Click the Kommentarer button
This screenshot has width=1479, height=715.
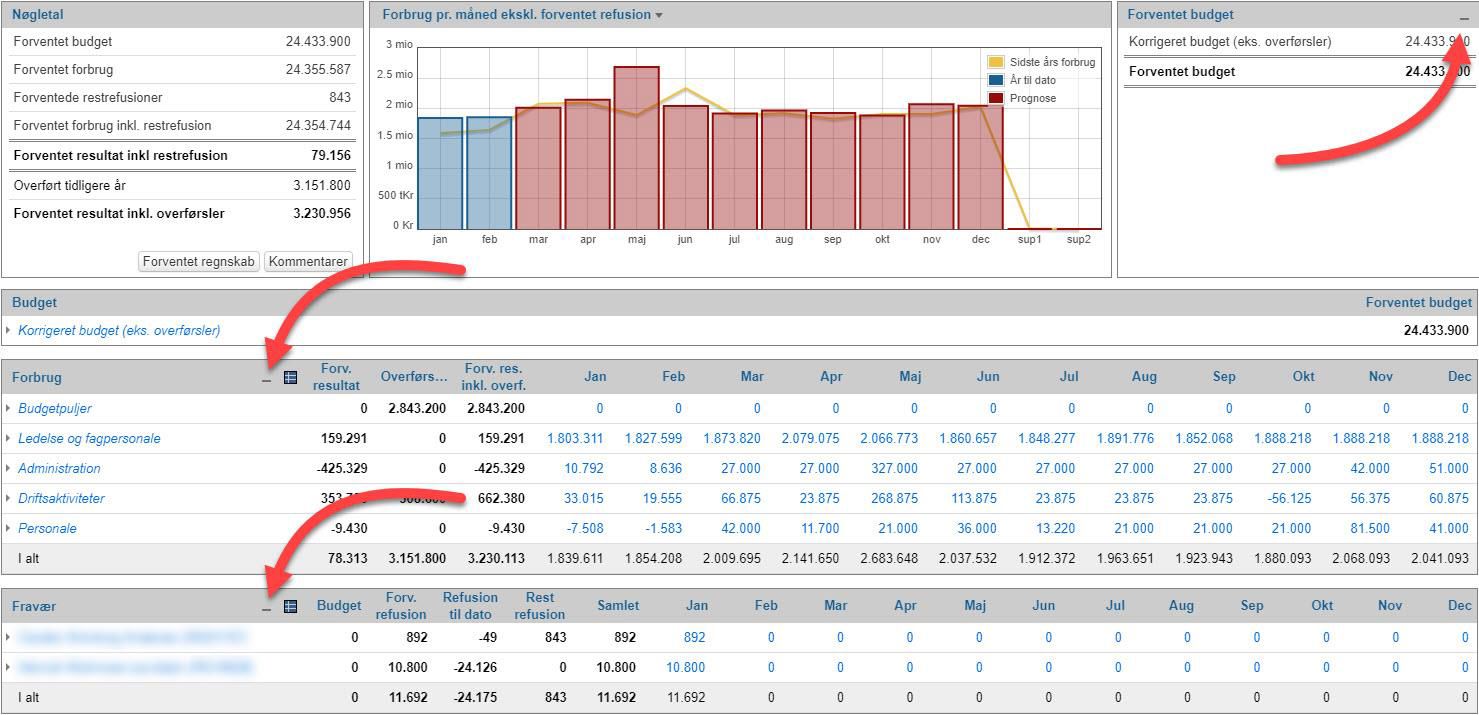[308, 261]
